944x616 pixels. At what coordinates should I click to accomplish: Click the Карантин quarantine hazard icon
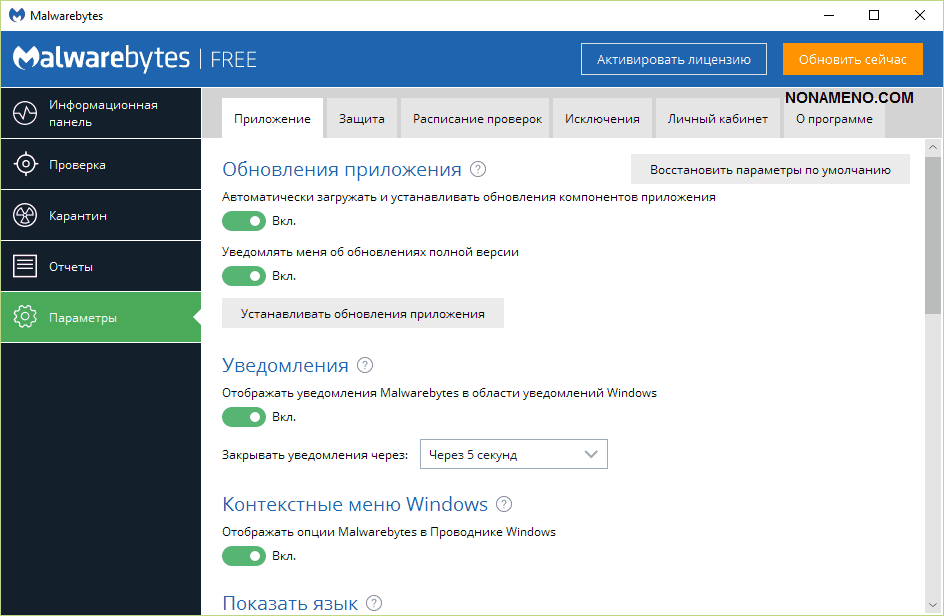(25, 216)
